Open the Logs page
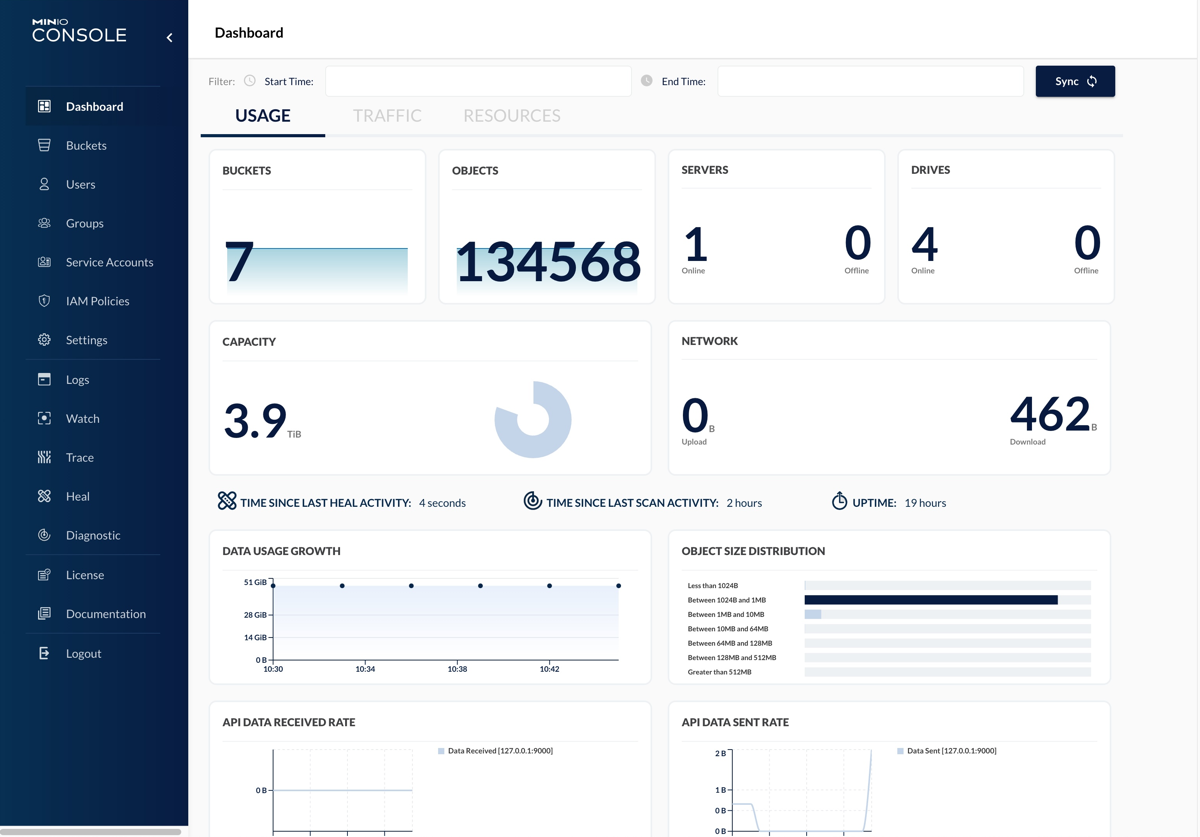The width and height of the screenshot is (1200, 837). click(93, 379)
